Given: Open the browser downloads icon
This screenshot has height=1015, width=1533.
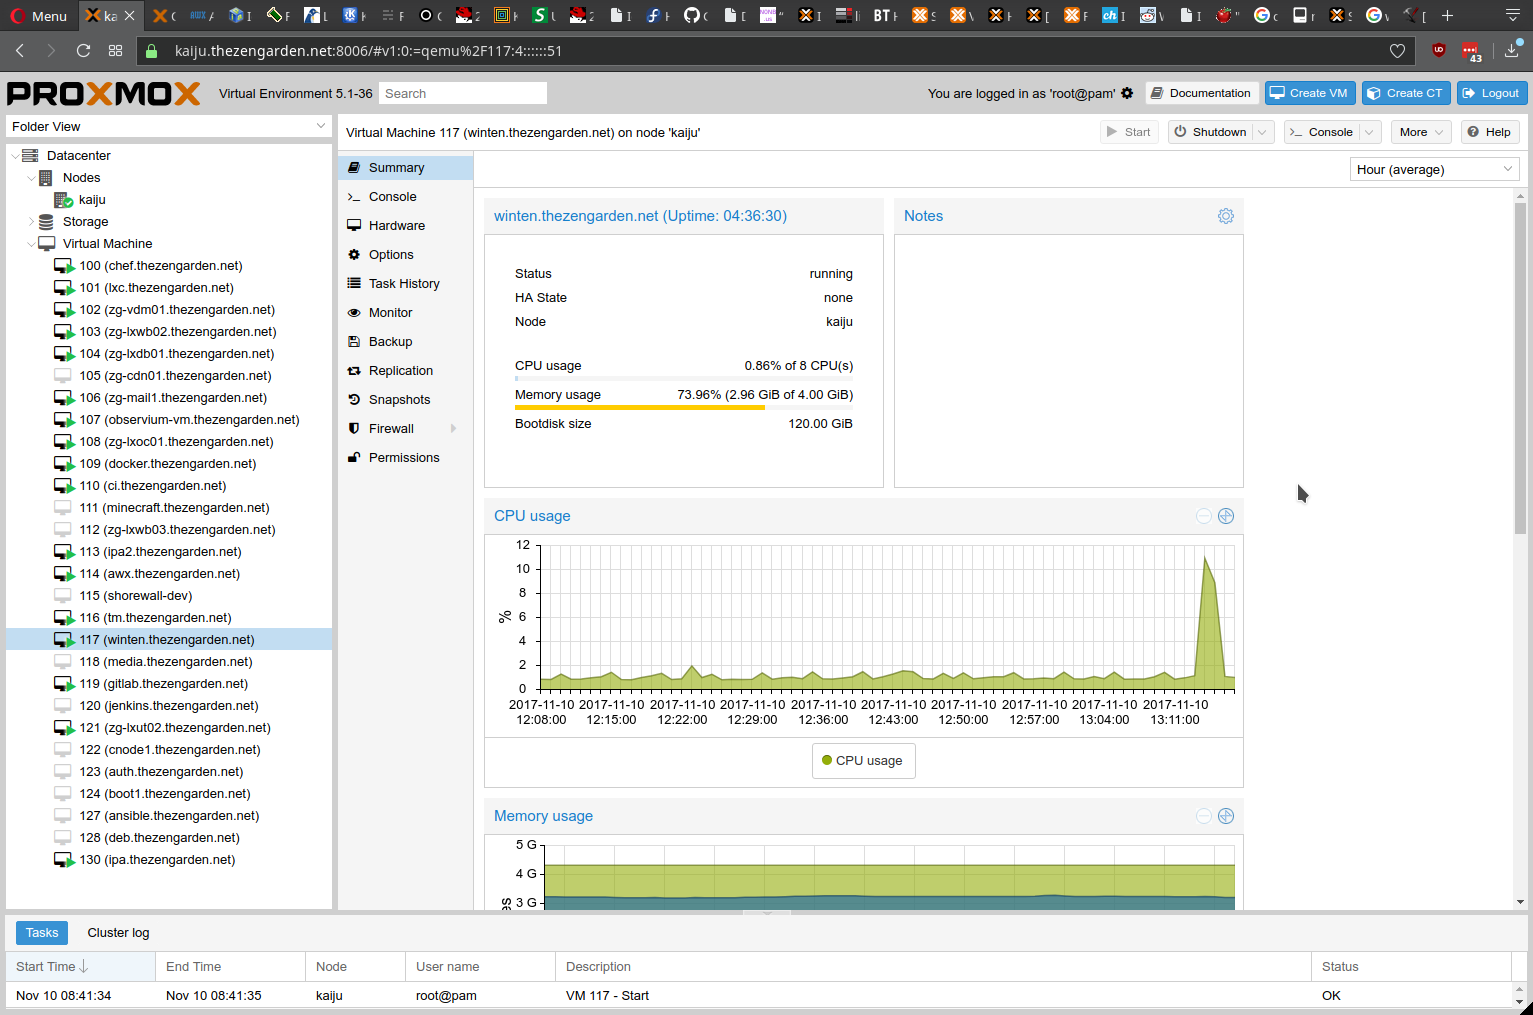Looking at the screenshot, I should coord(1512,50).
